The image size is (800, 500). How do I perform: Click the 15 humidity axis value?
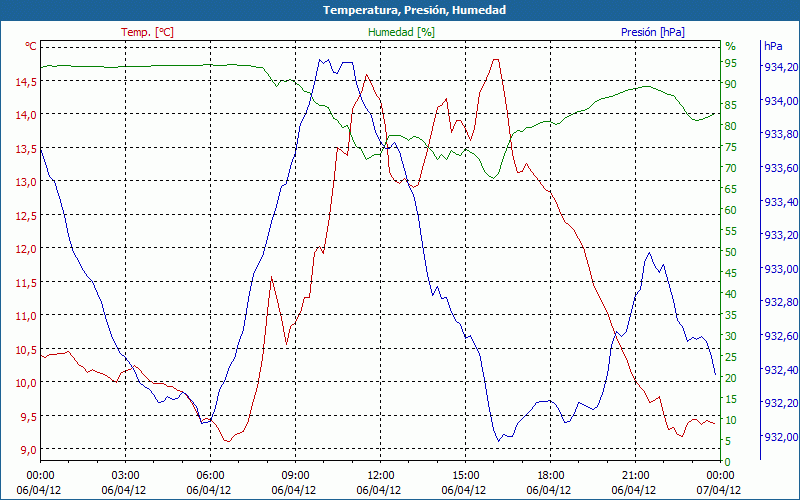(x=731, y=399)
